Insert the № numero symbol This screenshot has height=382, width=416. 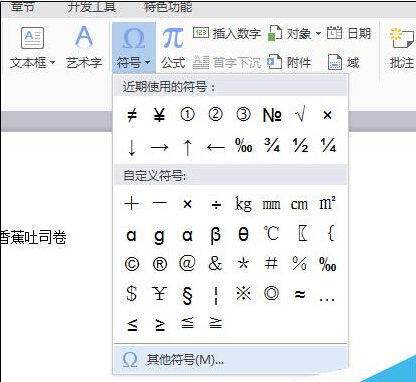[x=272, y=115]
